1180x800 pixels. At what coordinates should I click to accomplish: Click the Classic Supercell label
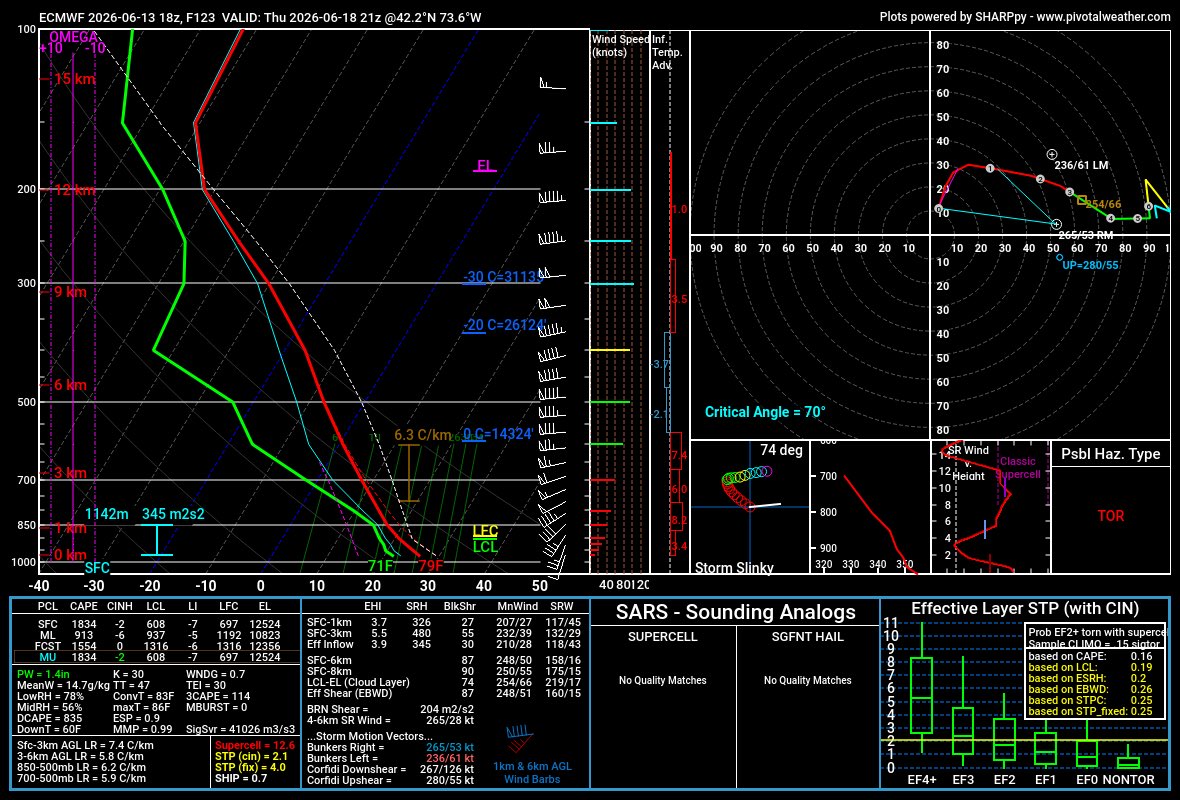click(1017, 467)
